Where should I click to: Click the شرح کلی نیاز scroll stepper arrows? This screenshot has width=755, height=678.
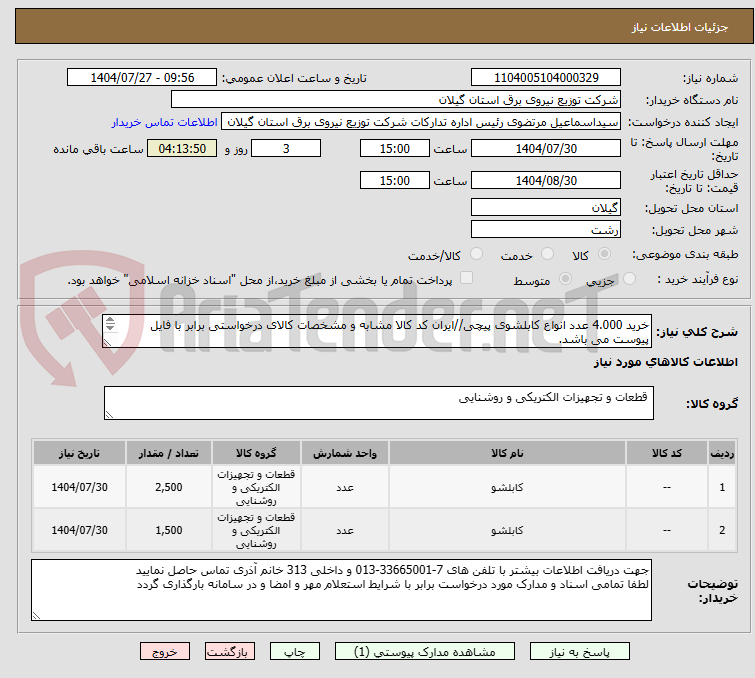tap(110, 324)
